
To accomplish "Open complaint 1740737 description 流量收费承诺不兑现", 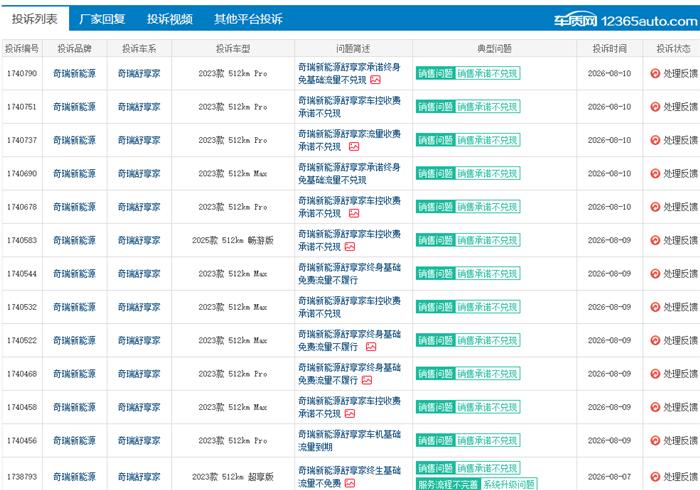I will 349,140.
